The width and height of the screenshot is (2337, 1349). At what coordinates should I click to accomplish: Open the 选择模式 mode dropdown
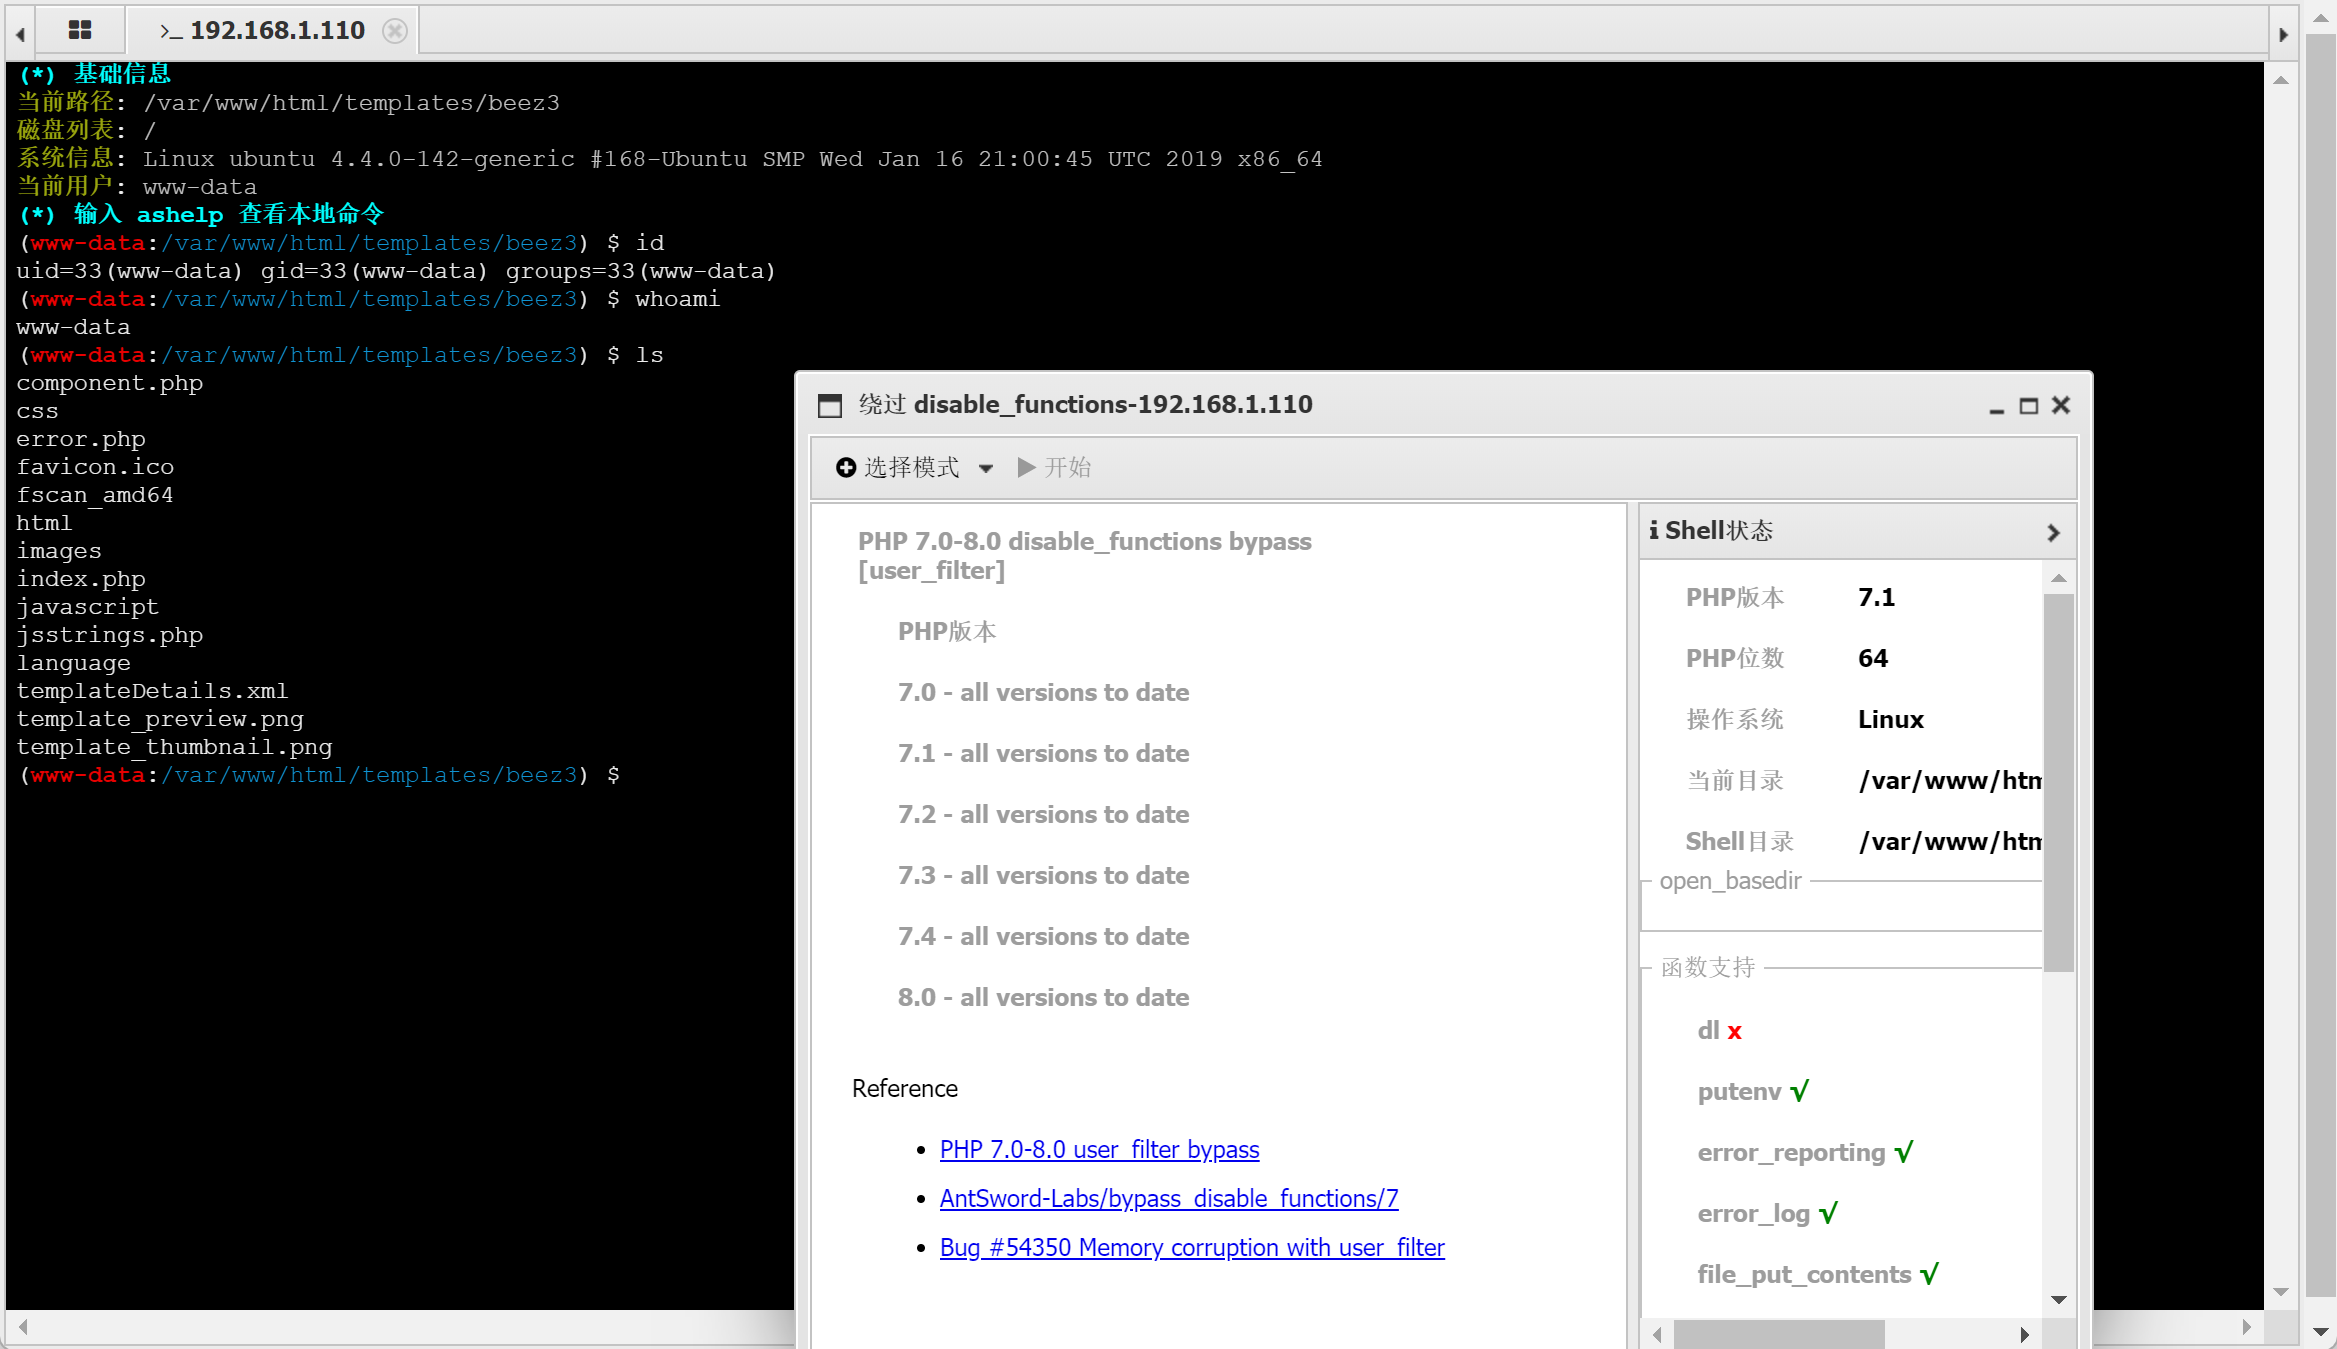[985, 468]
